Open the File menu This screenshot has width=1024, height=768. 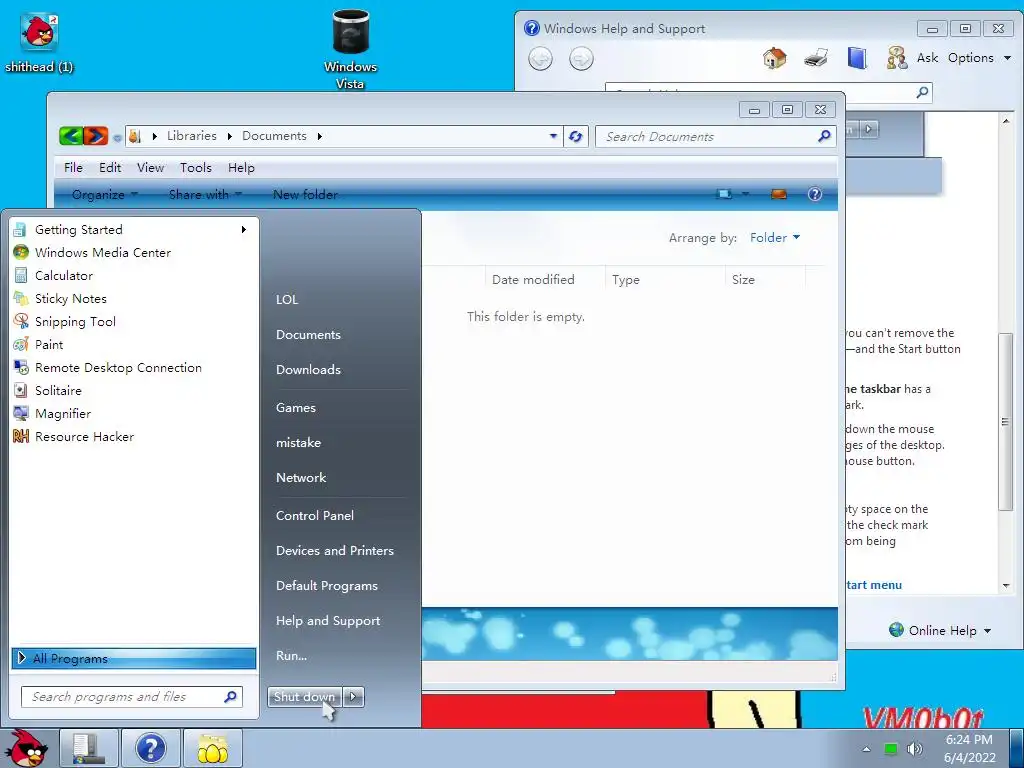point(73,168)
